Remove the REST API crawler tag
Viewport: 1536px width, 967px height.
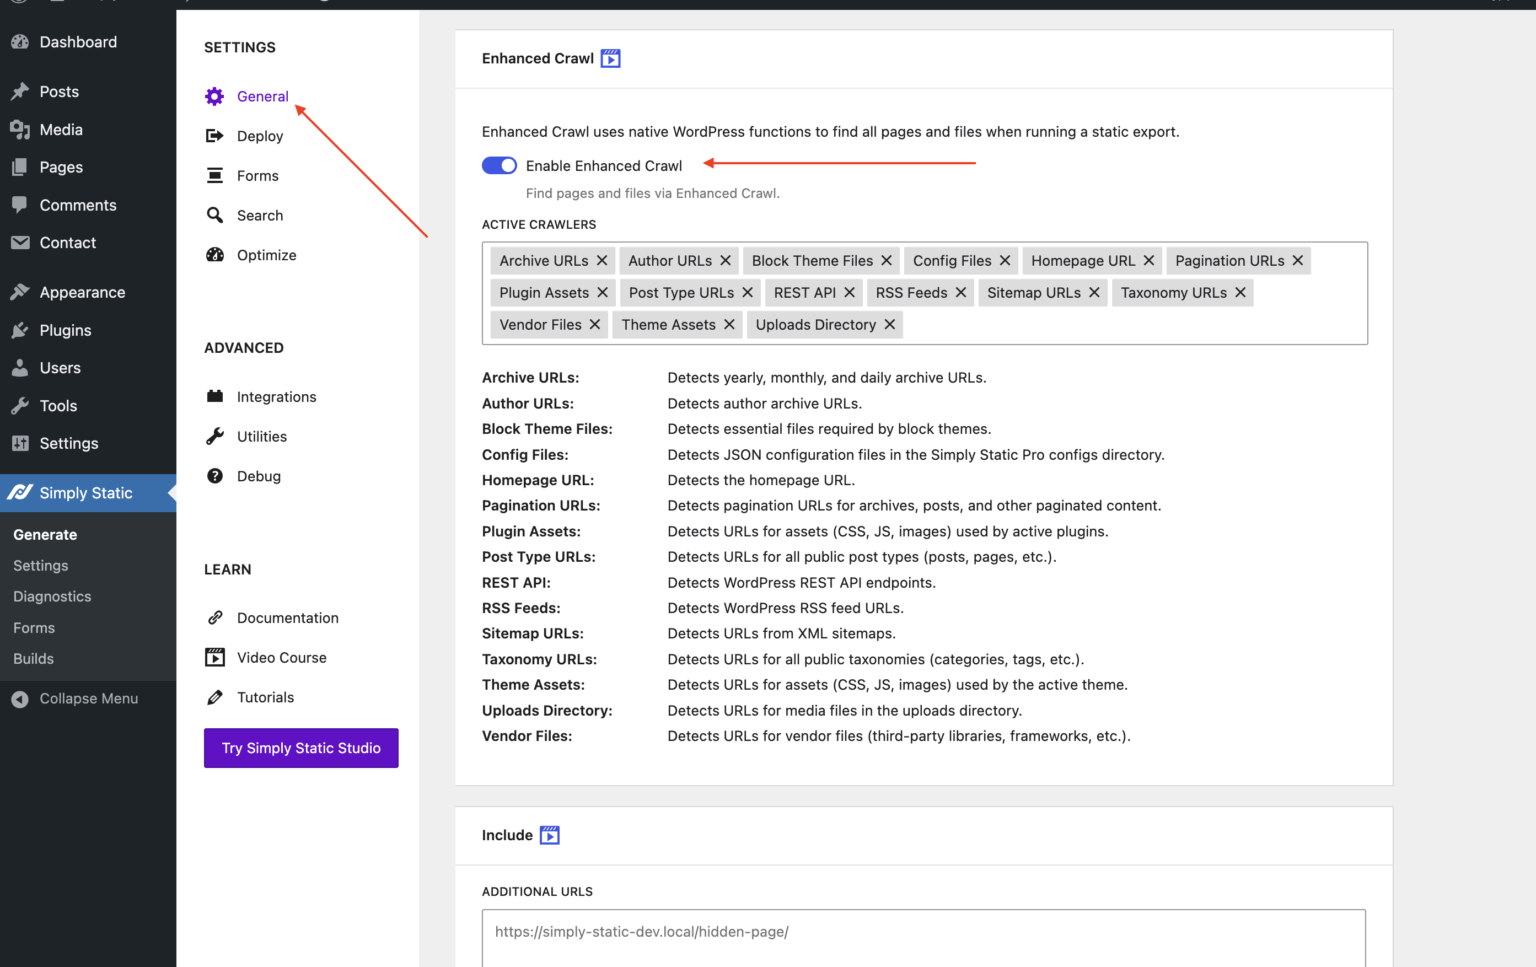[849, 292]
